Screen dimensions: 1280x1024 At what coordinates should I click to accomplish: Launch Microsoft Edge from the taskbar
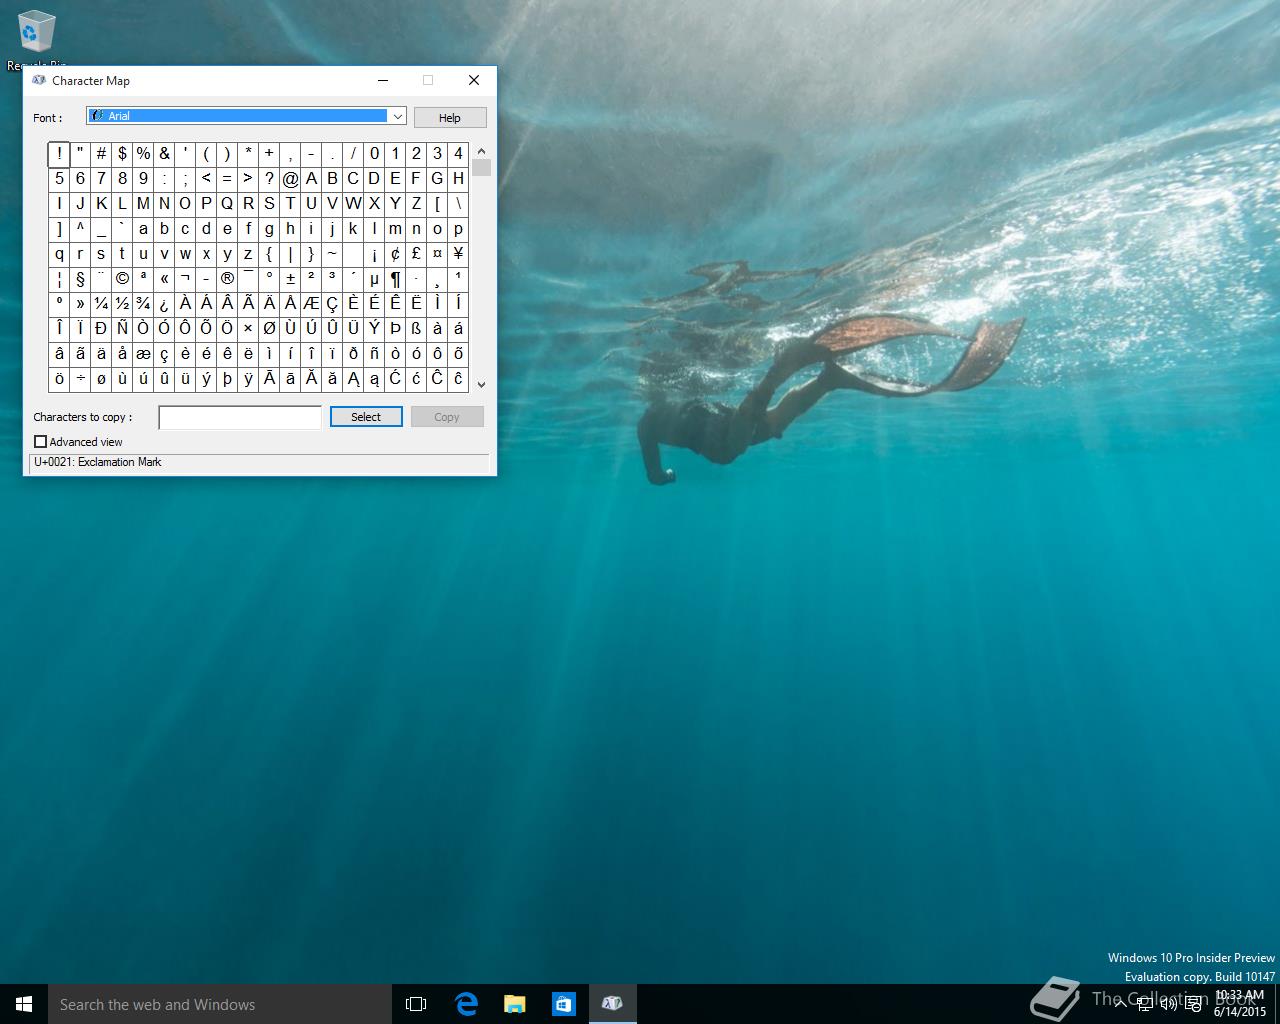pos(466,1004)
